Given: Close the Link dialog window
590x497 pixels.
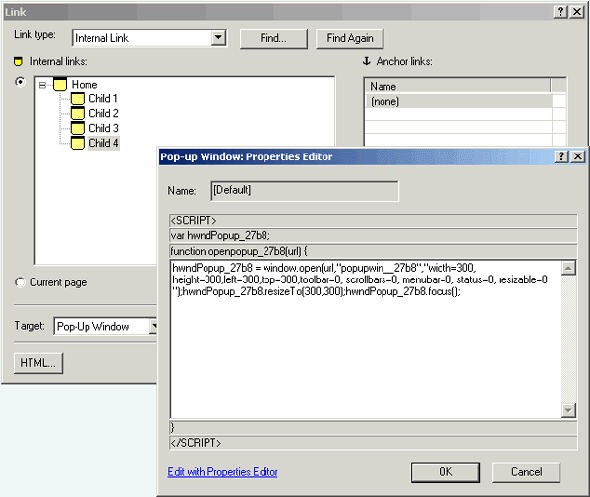Looking at the screenshot, I should [577, 12].
